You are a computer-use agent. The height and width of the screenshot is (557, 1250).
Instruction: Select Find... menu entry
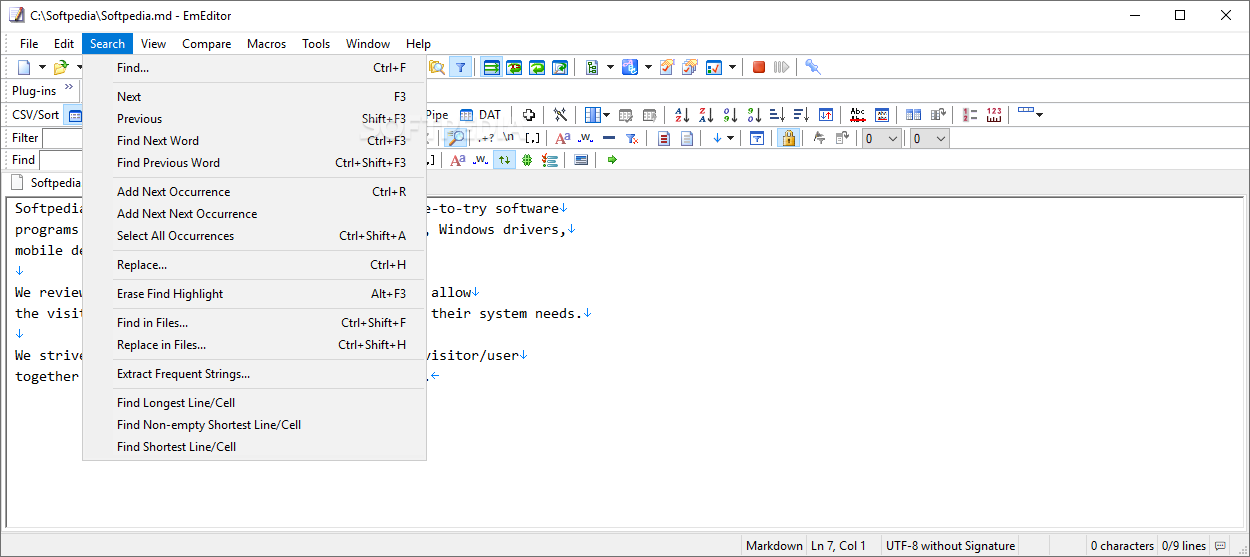click(255, 68)
